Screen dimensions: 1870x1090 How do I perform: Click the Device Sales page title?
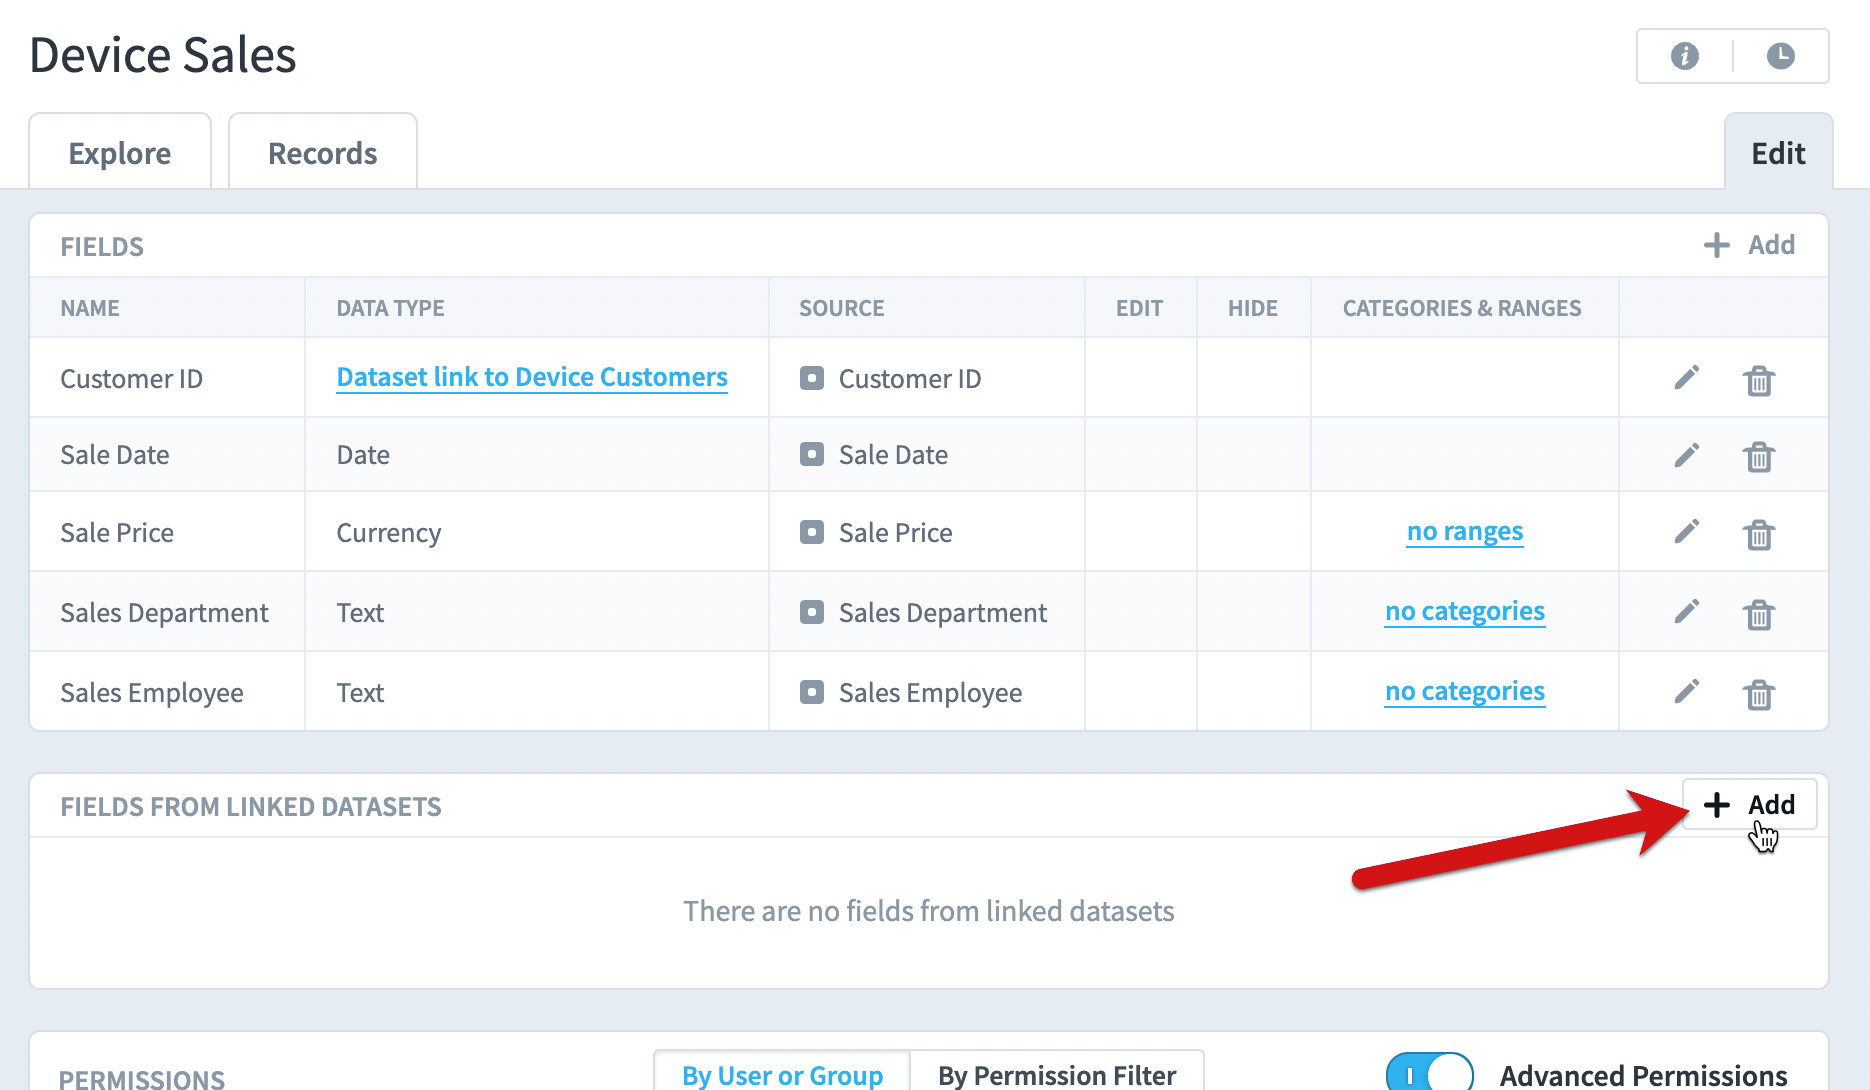click(163, 55)
